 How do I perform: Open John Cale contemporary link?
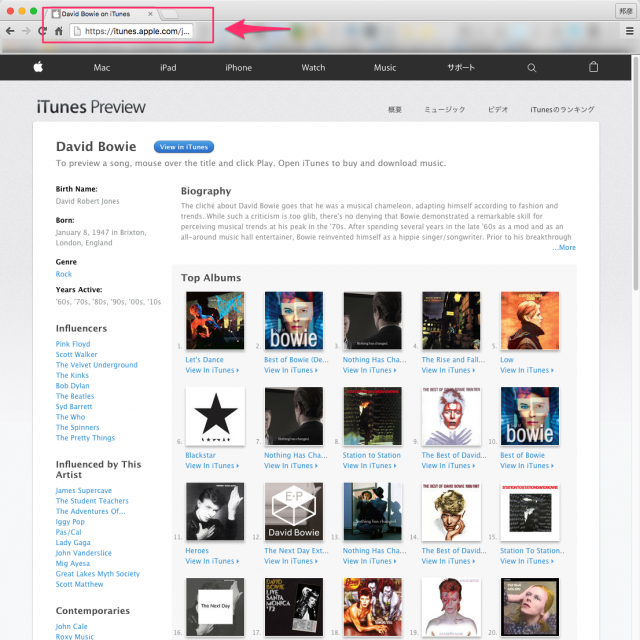[x=71, y=626]
